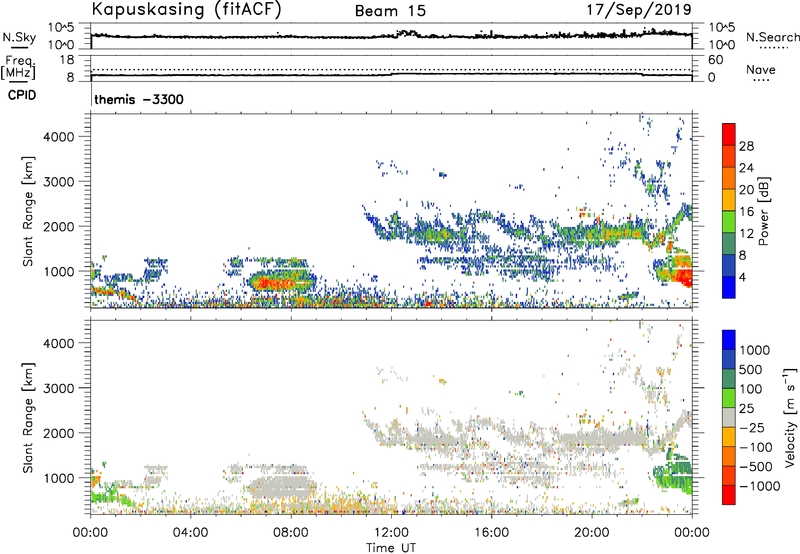This screenshot has width=800, height=554.
Task: Click the 'Power [dB]' colorbar label
Action: (x=763, y=211)
